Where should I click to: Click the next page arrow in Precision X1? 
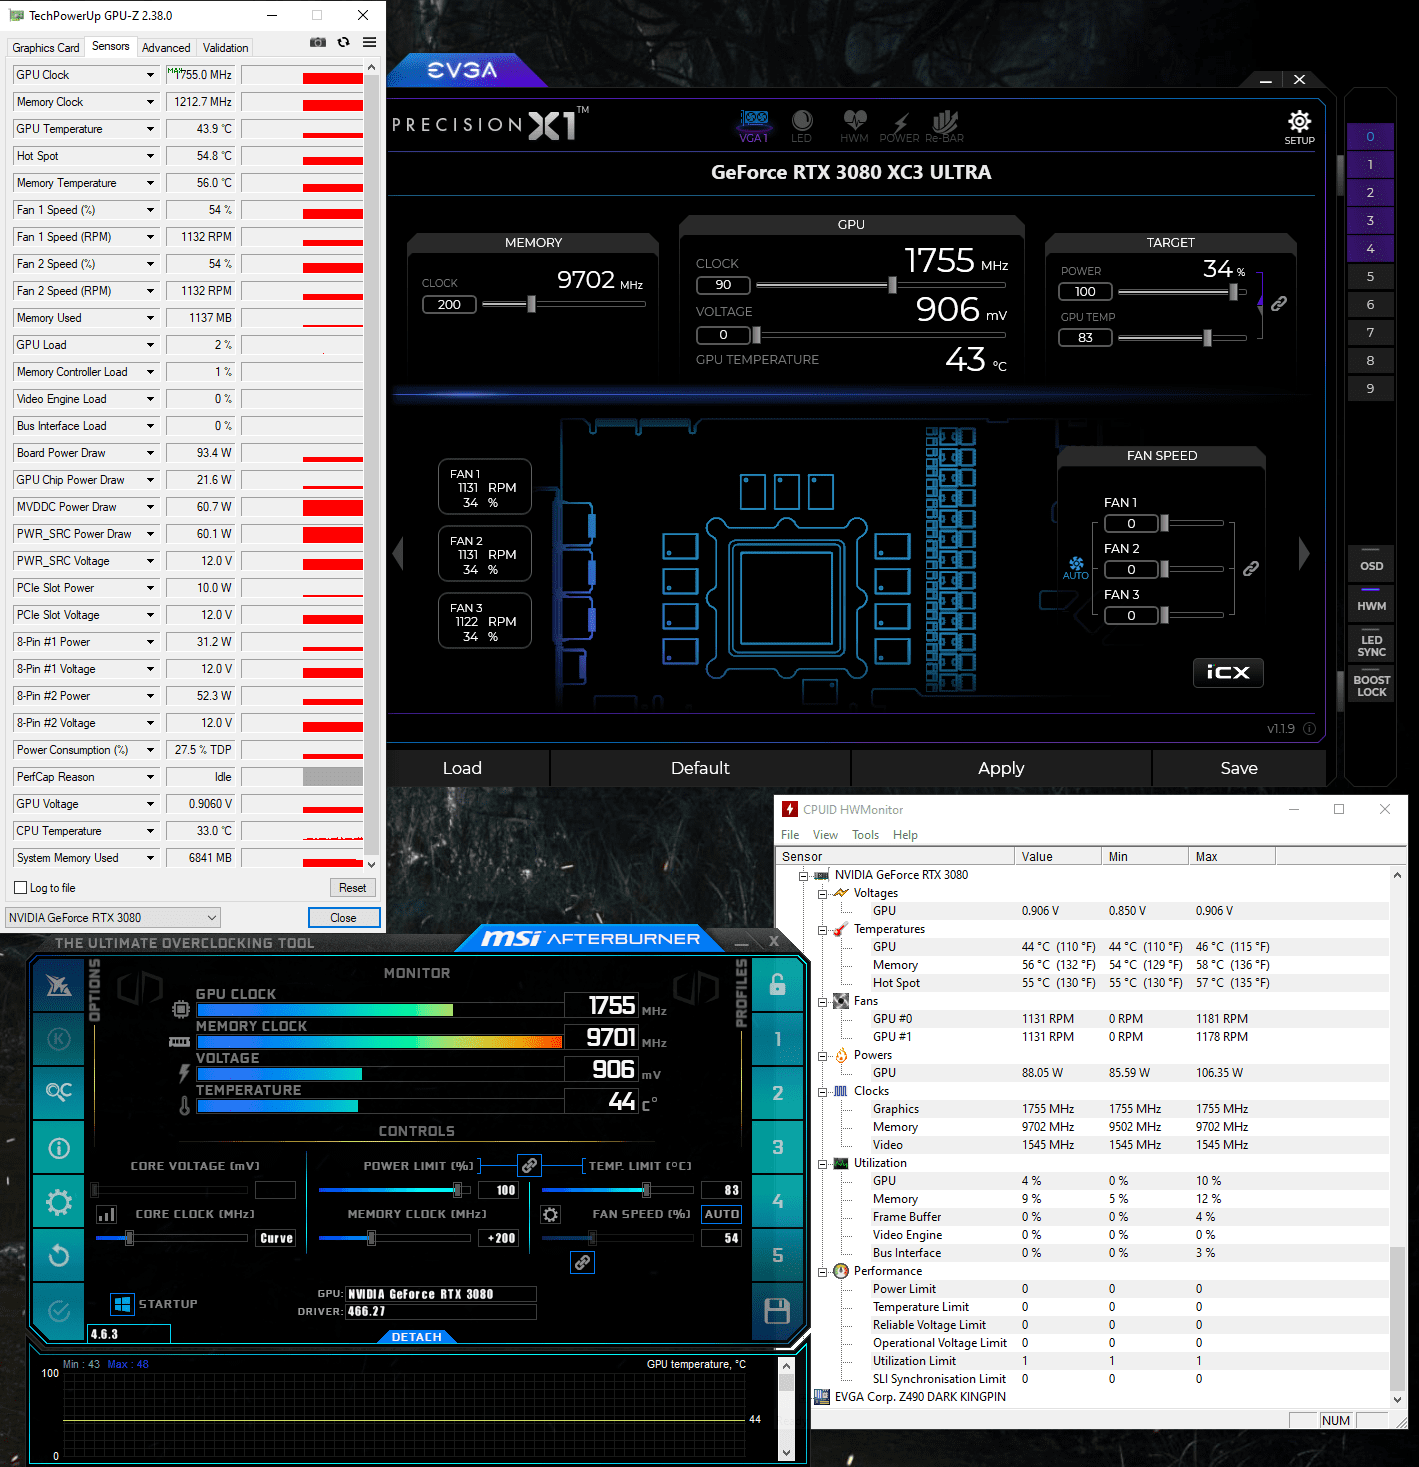[1303, 553]
